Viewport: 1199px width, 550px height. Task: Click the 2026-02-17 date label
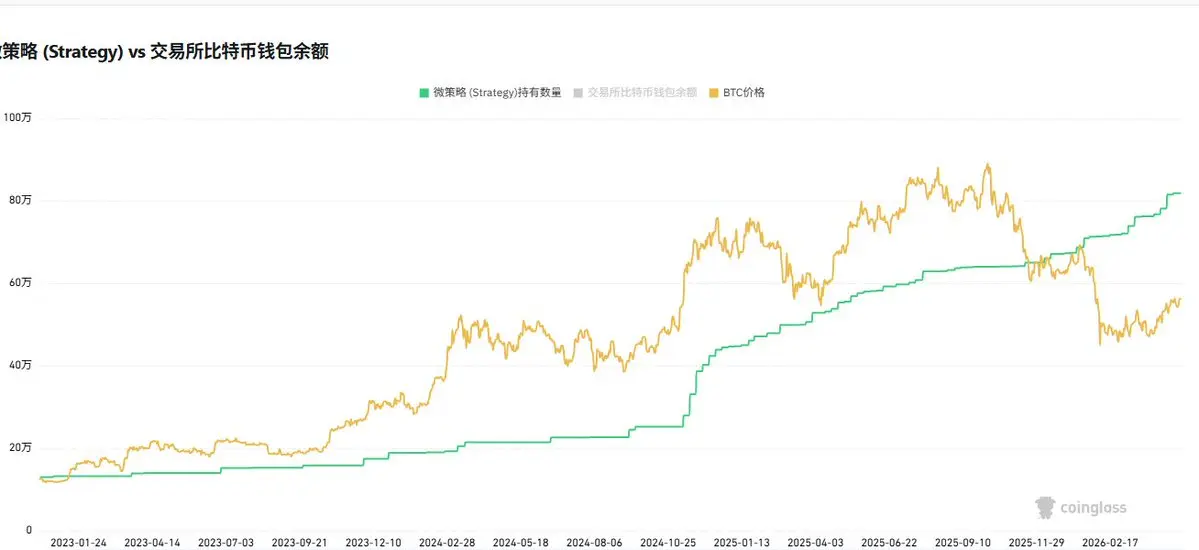(x=1110, y=542)
